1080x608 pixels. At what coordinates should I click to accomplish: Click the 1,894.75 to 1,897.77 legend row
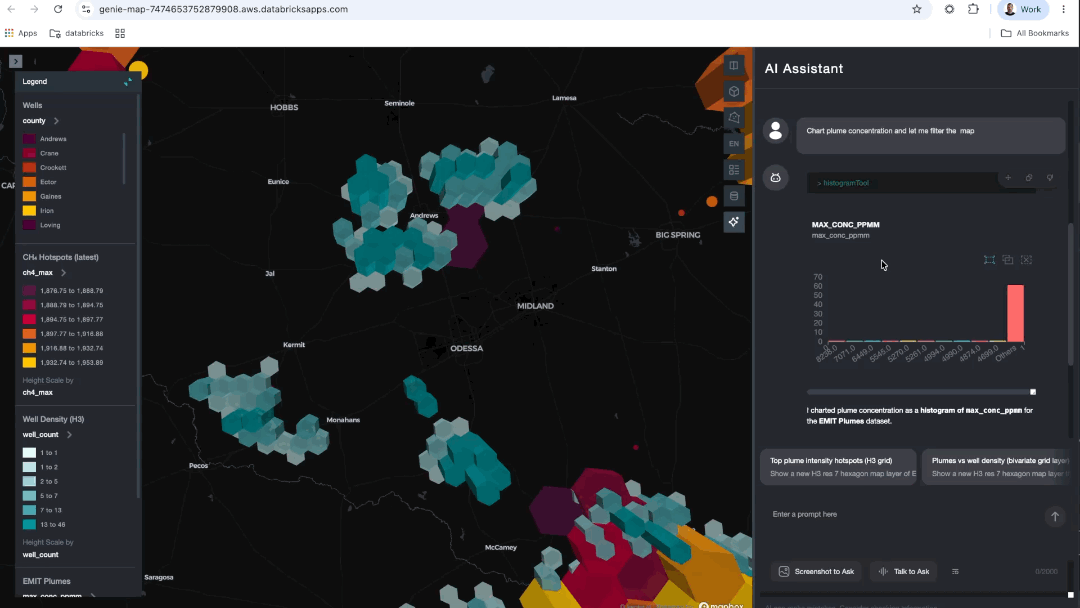pos(63,319)
